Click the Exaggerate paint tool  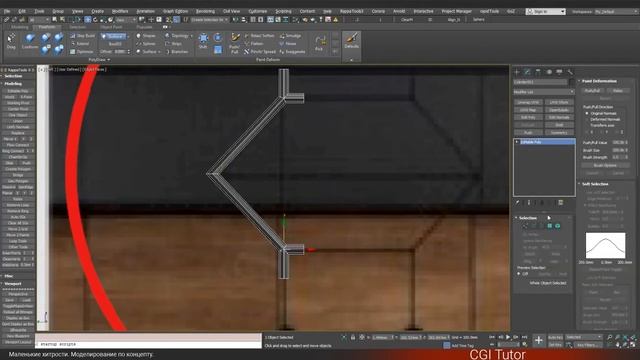coord(292,52)
